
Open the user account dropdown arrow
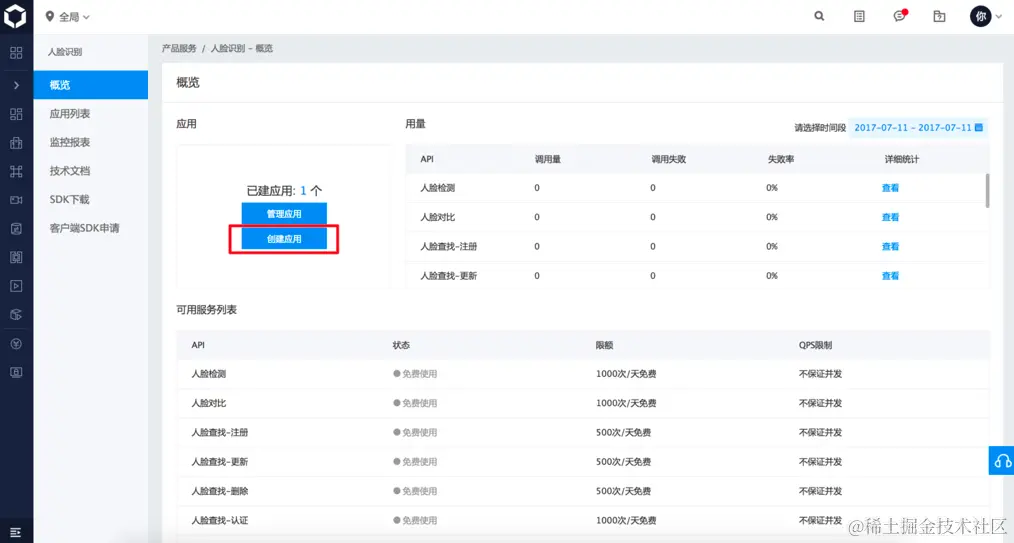(998, 17)
